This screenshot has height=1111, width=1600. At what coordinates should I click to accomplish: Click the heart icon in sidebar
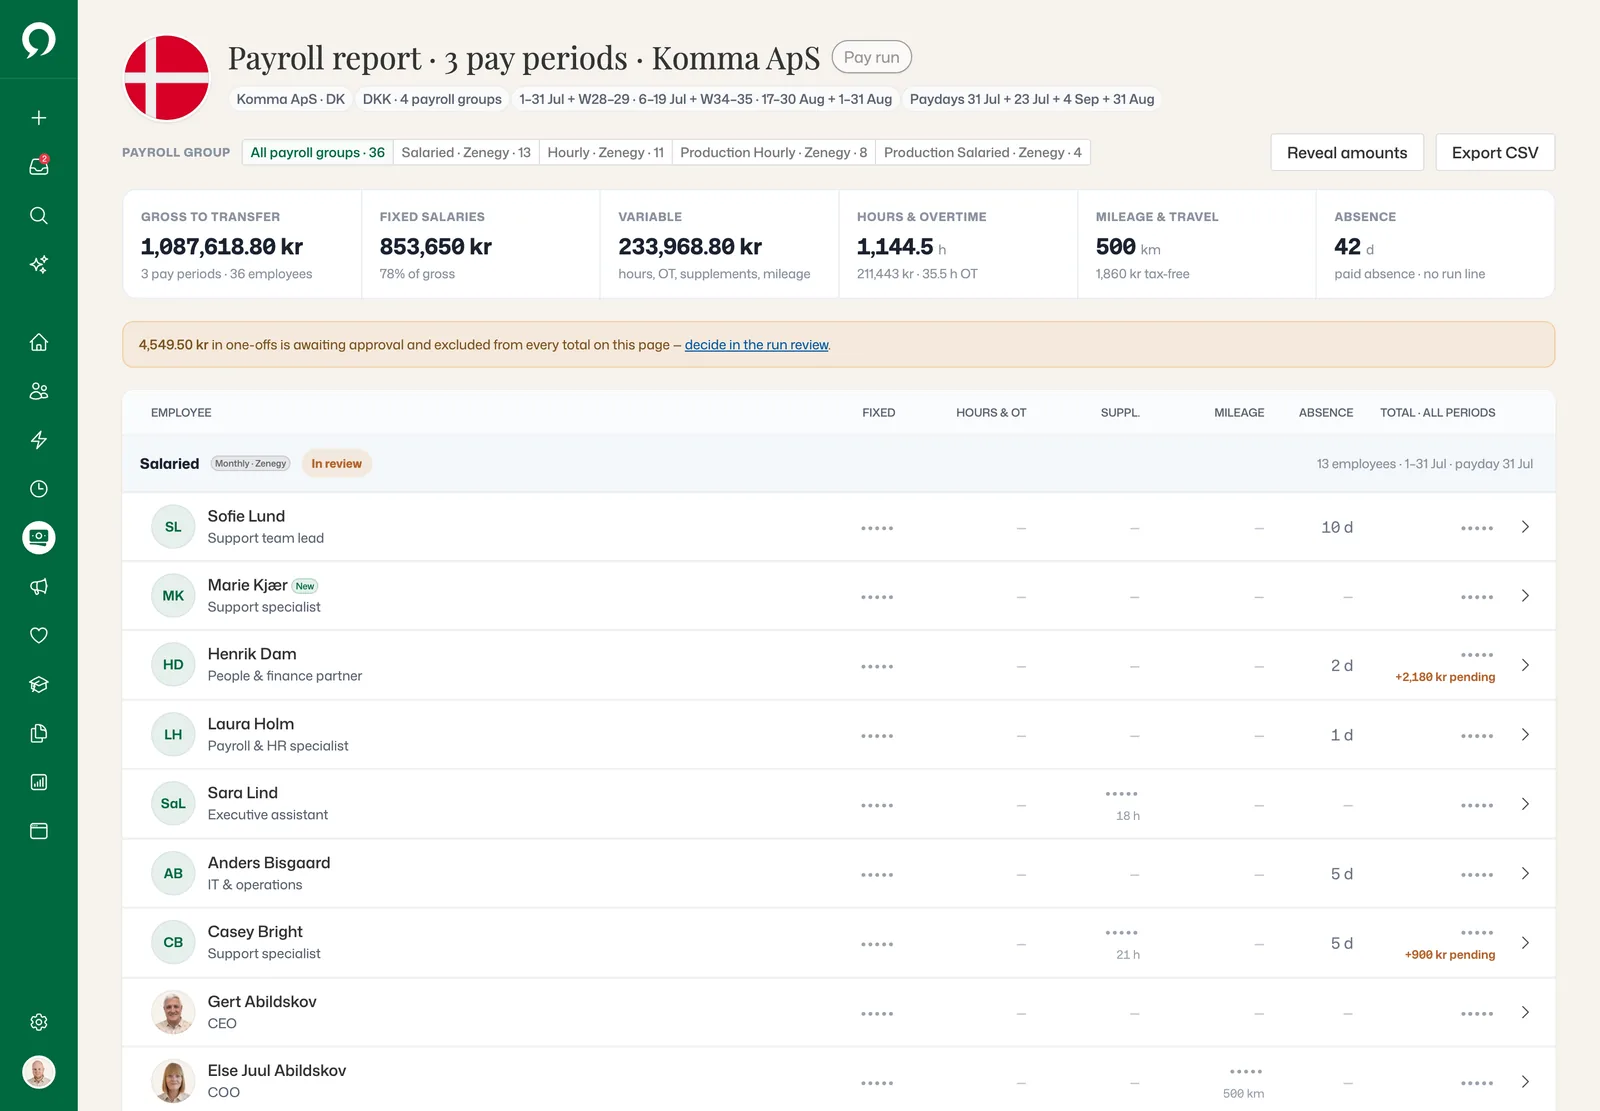(39, 635)
